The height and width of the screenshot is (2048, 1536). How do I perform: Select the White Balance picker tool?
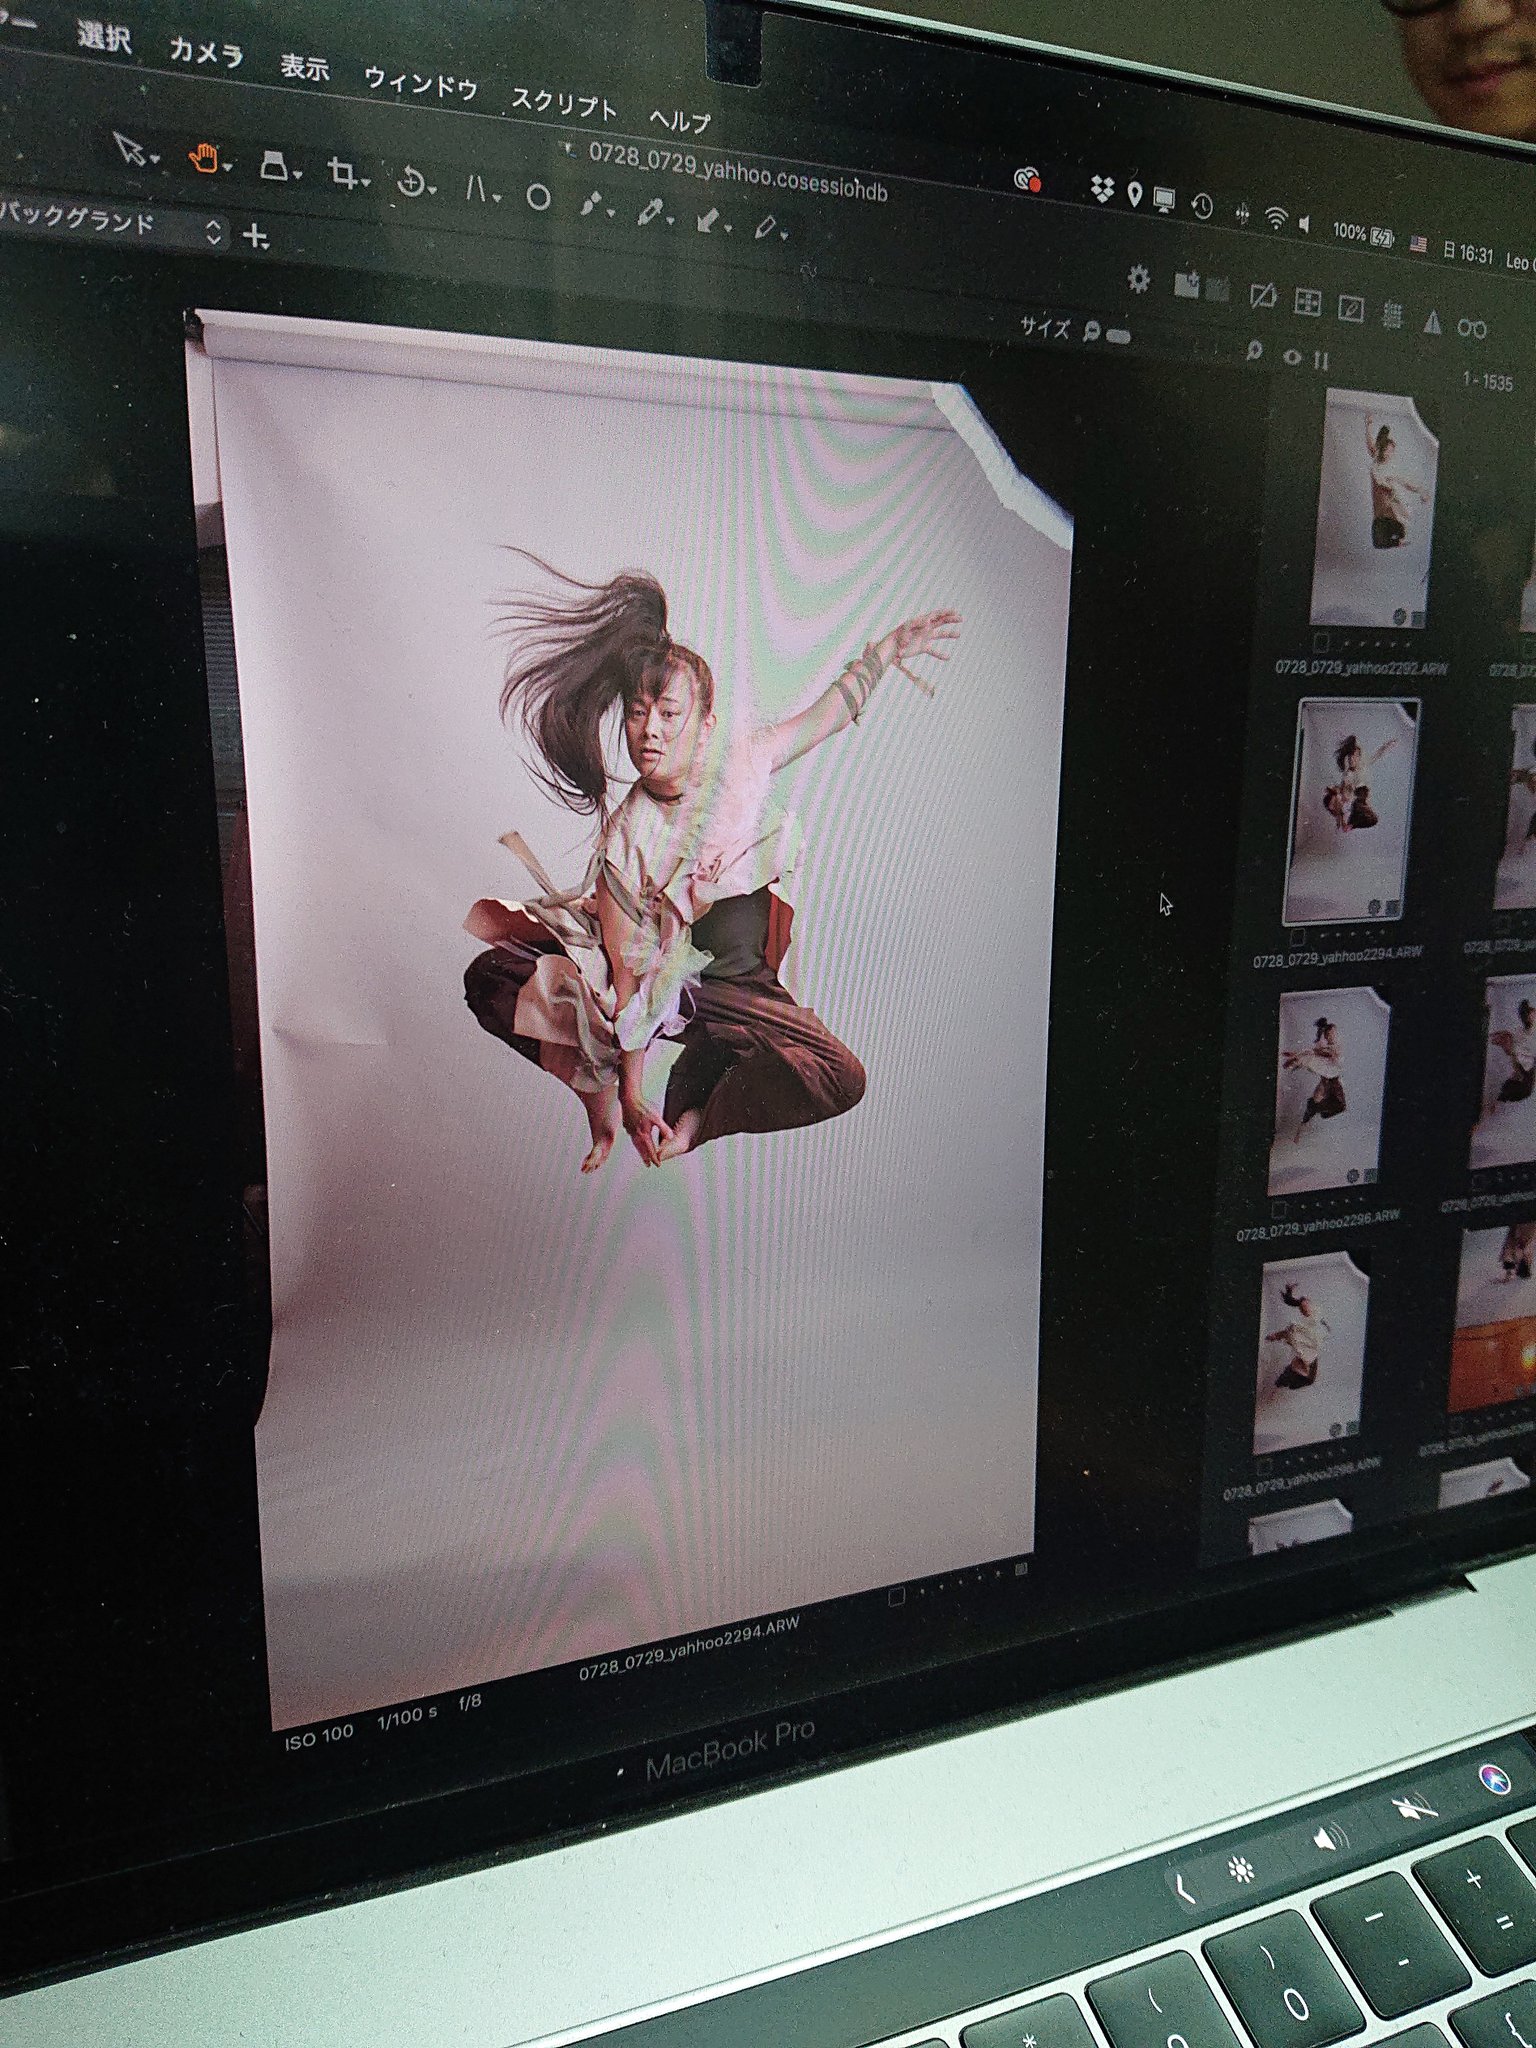coord(650,211)
